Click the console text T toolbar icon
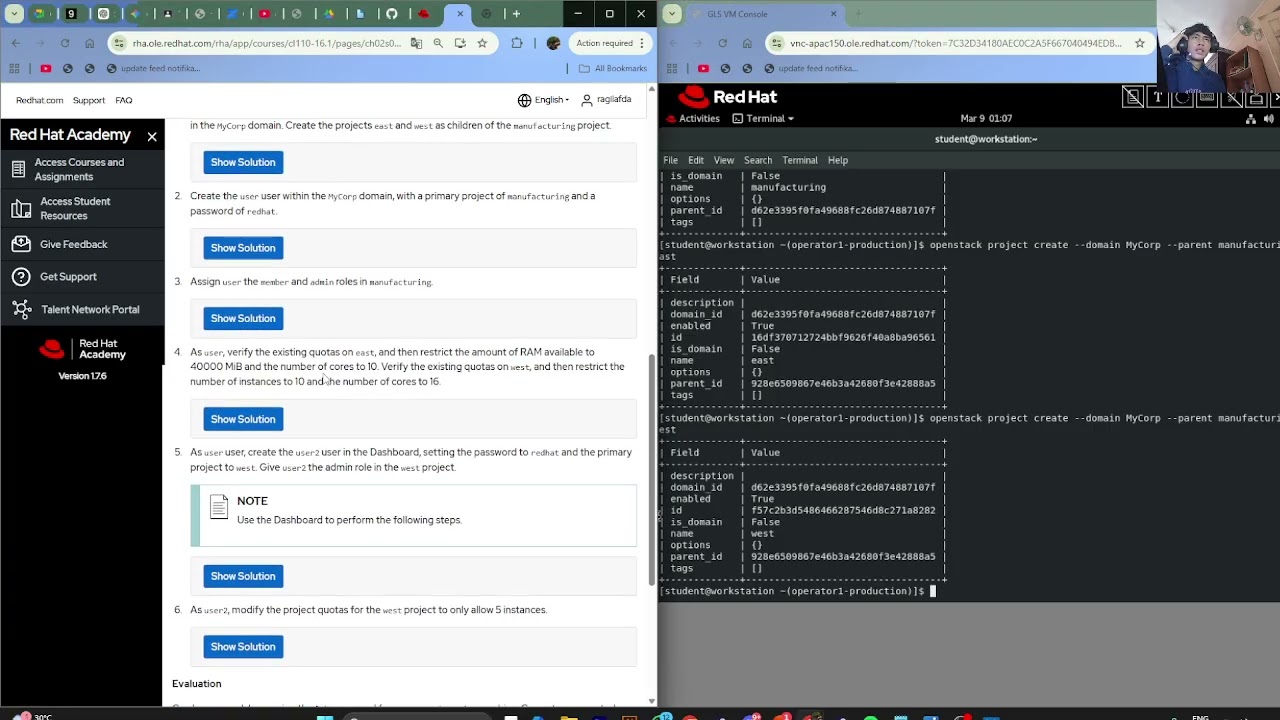1280x720 pixels. pyautogui.click(x=1157, y=97)
